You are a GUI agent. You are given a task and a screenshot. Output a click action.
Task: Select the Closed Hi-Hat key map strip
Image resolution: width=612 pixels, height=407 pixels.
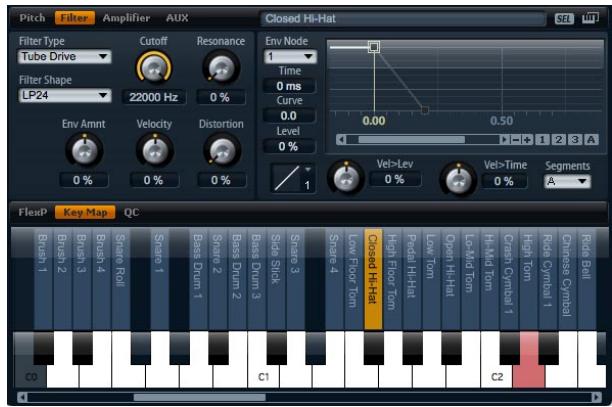tap(373, 279)
